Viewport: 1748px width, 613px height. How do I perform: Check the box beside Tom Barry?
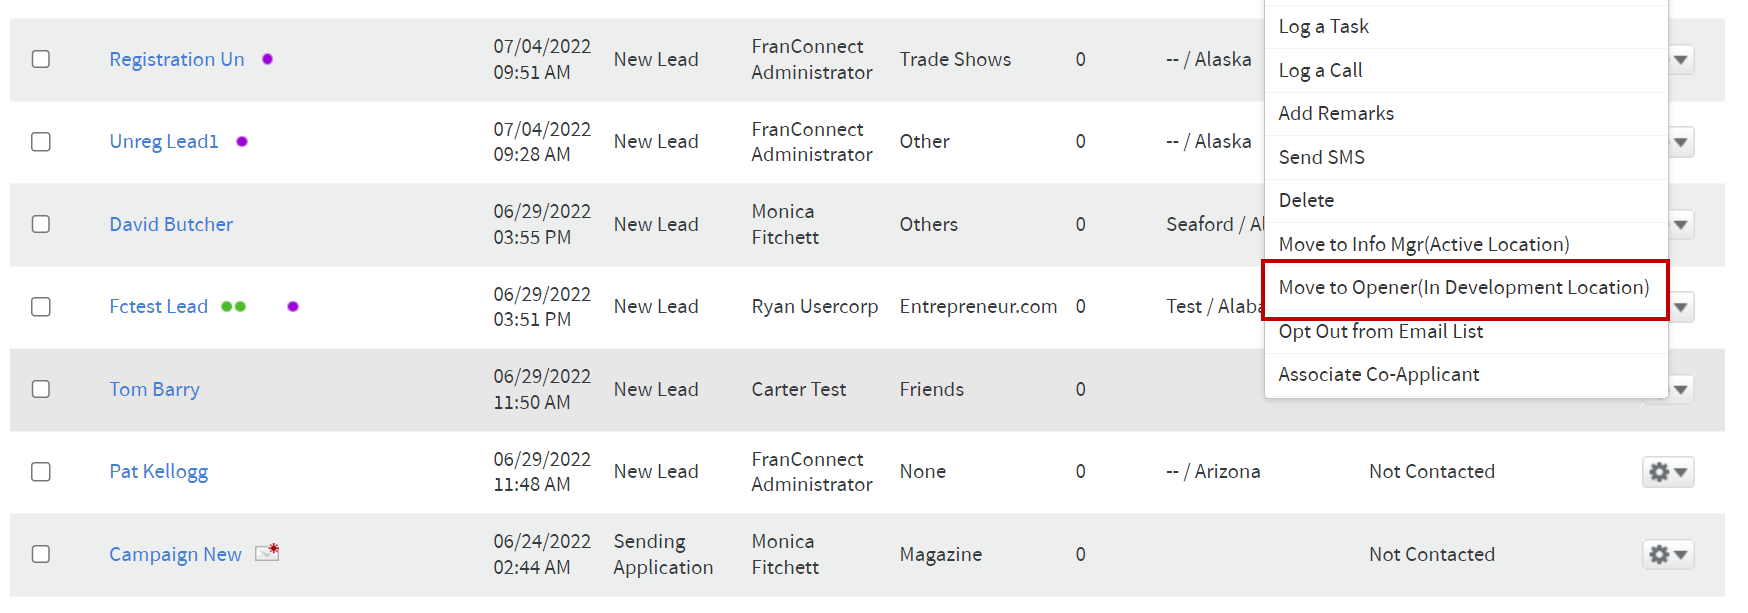pos(41,389)
